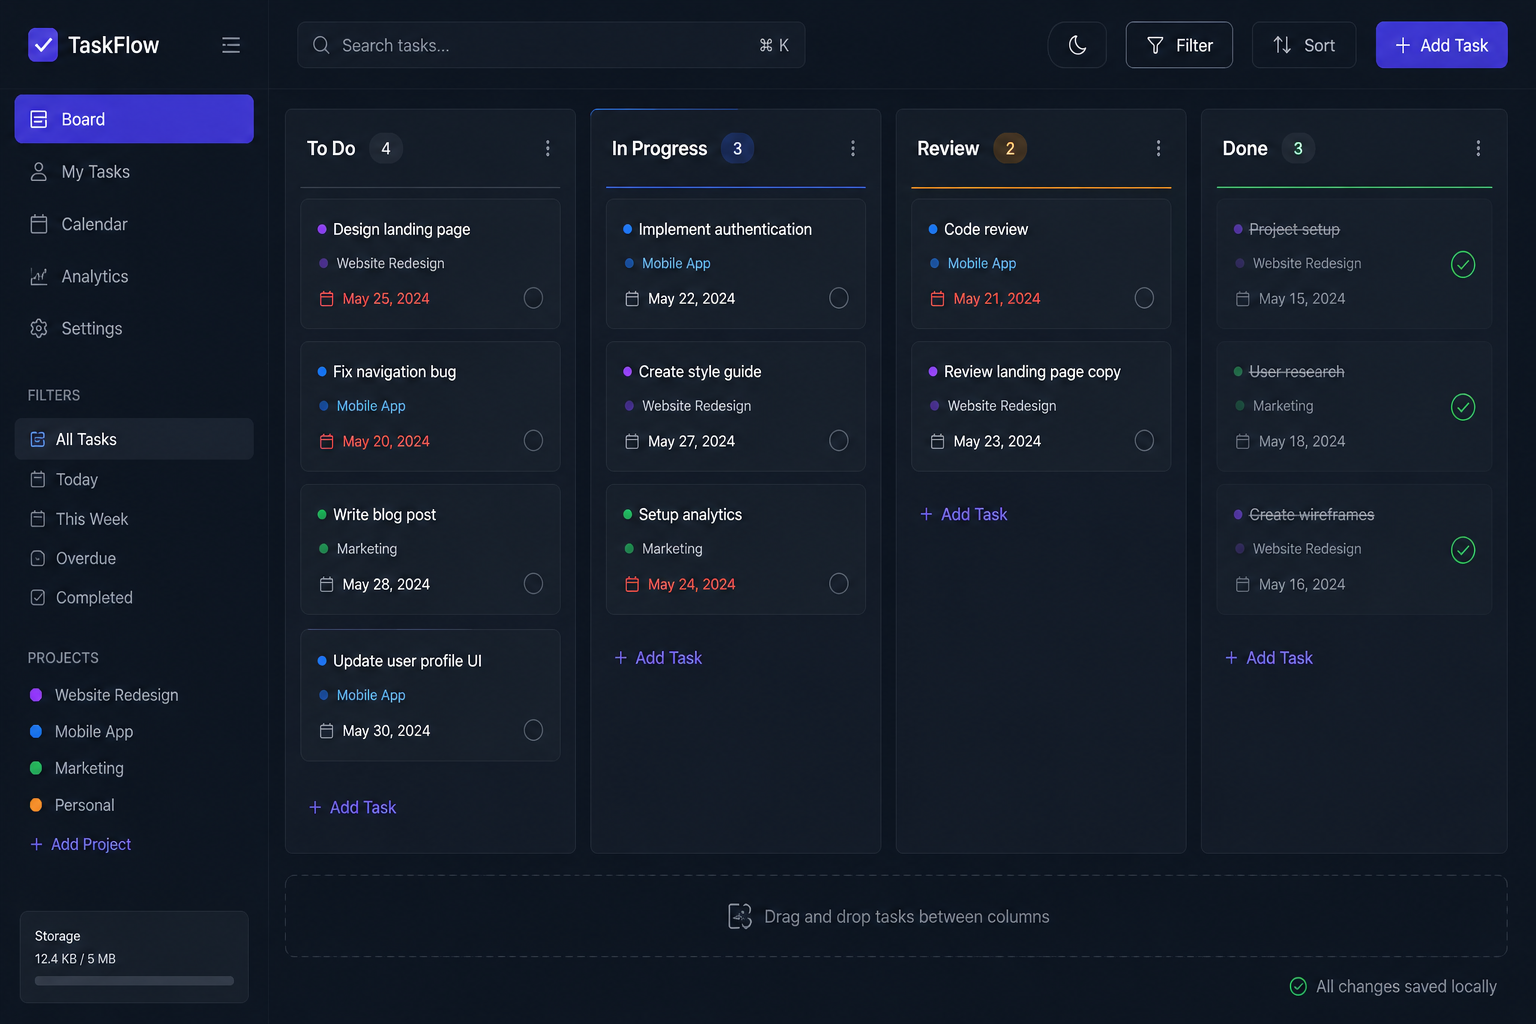The width and height of the screenshot is (1536, 1024).
Task: Mark Fix navigation bug as complete
Action: point(533,441)
